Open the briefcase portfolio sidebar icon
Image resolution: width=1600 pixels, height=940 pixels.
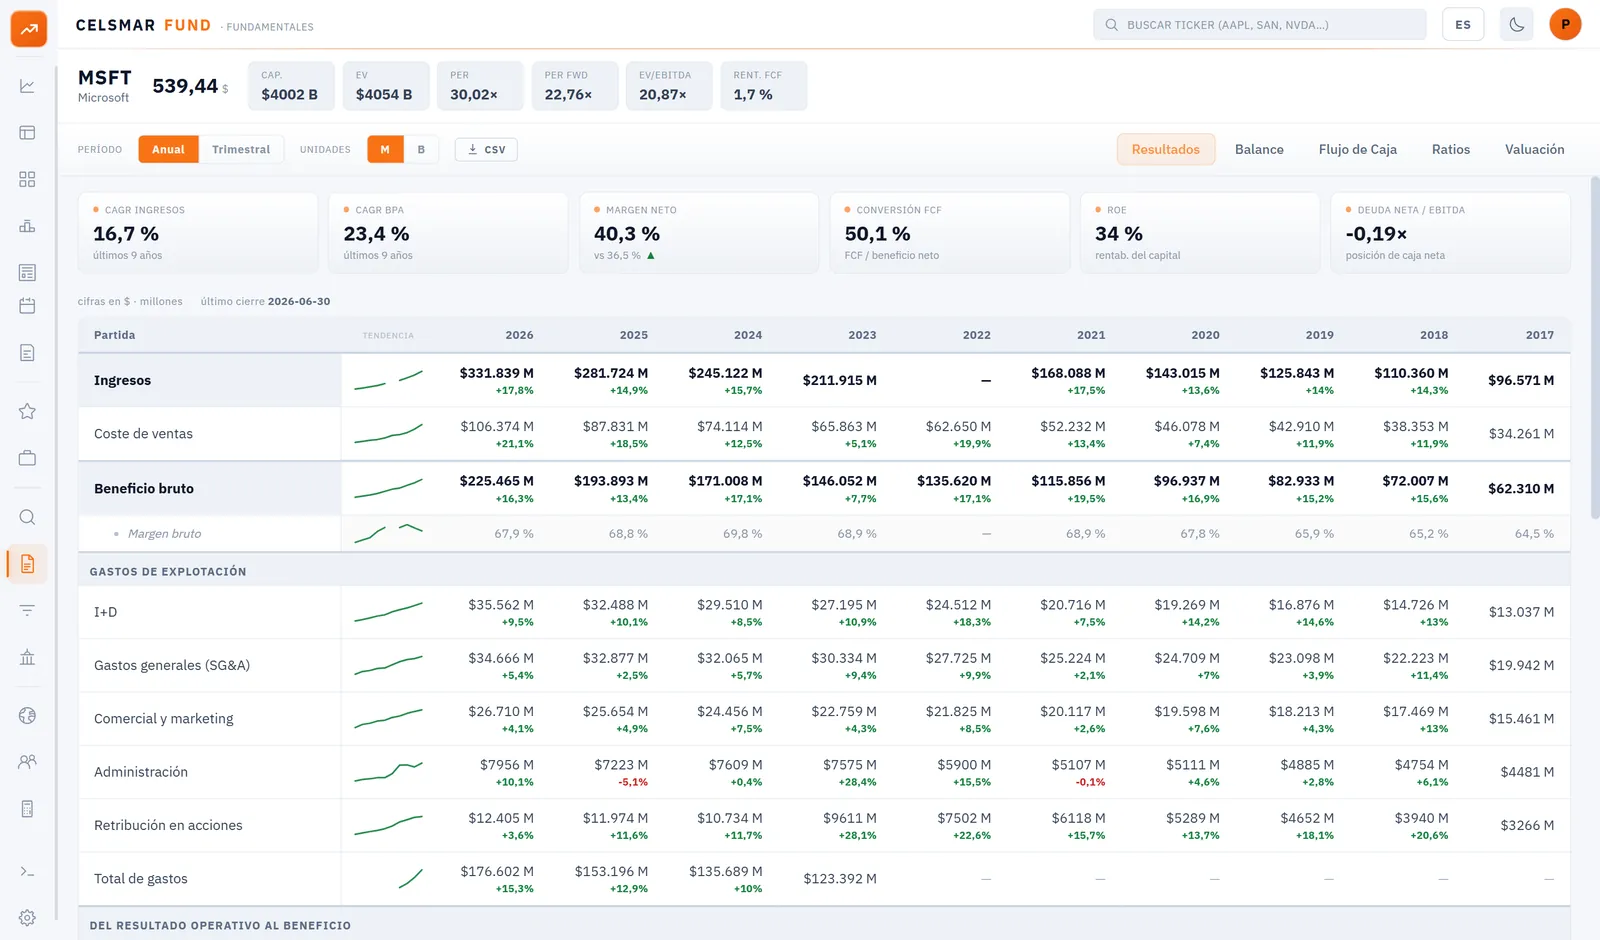click(27, 458)
